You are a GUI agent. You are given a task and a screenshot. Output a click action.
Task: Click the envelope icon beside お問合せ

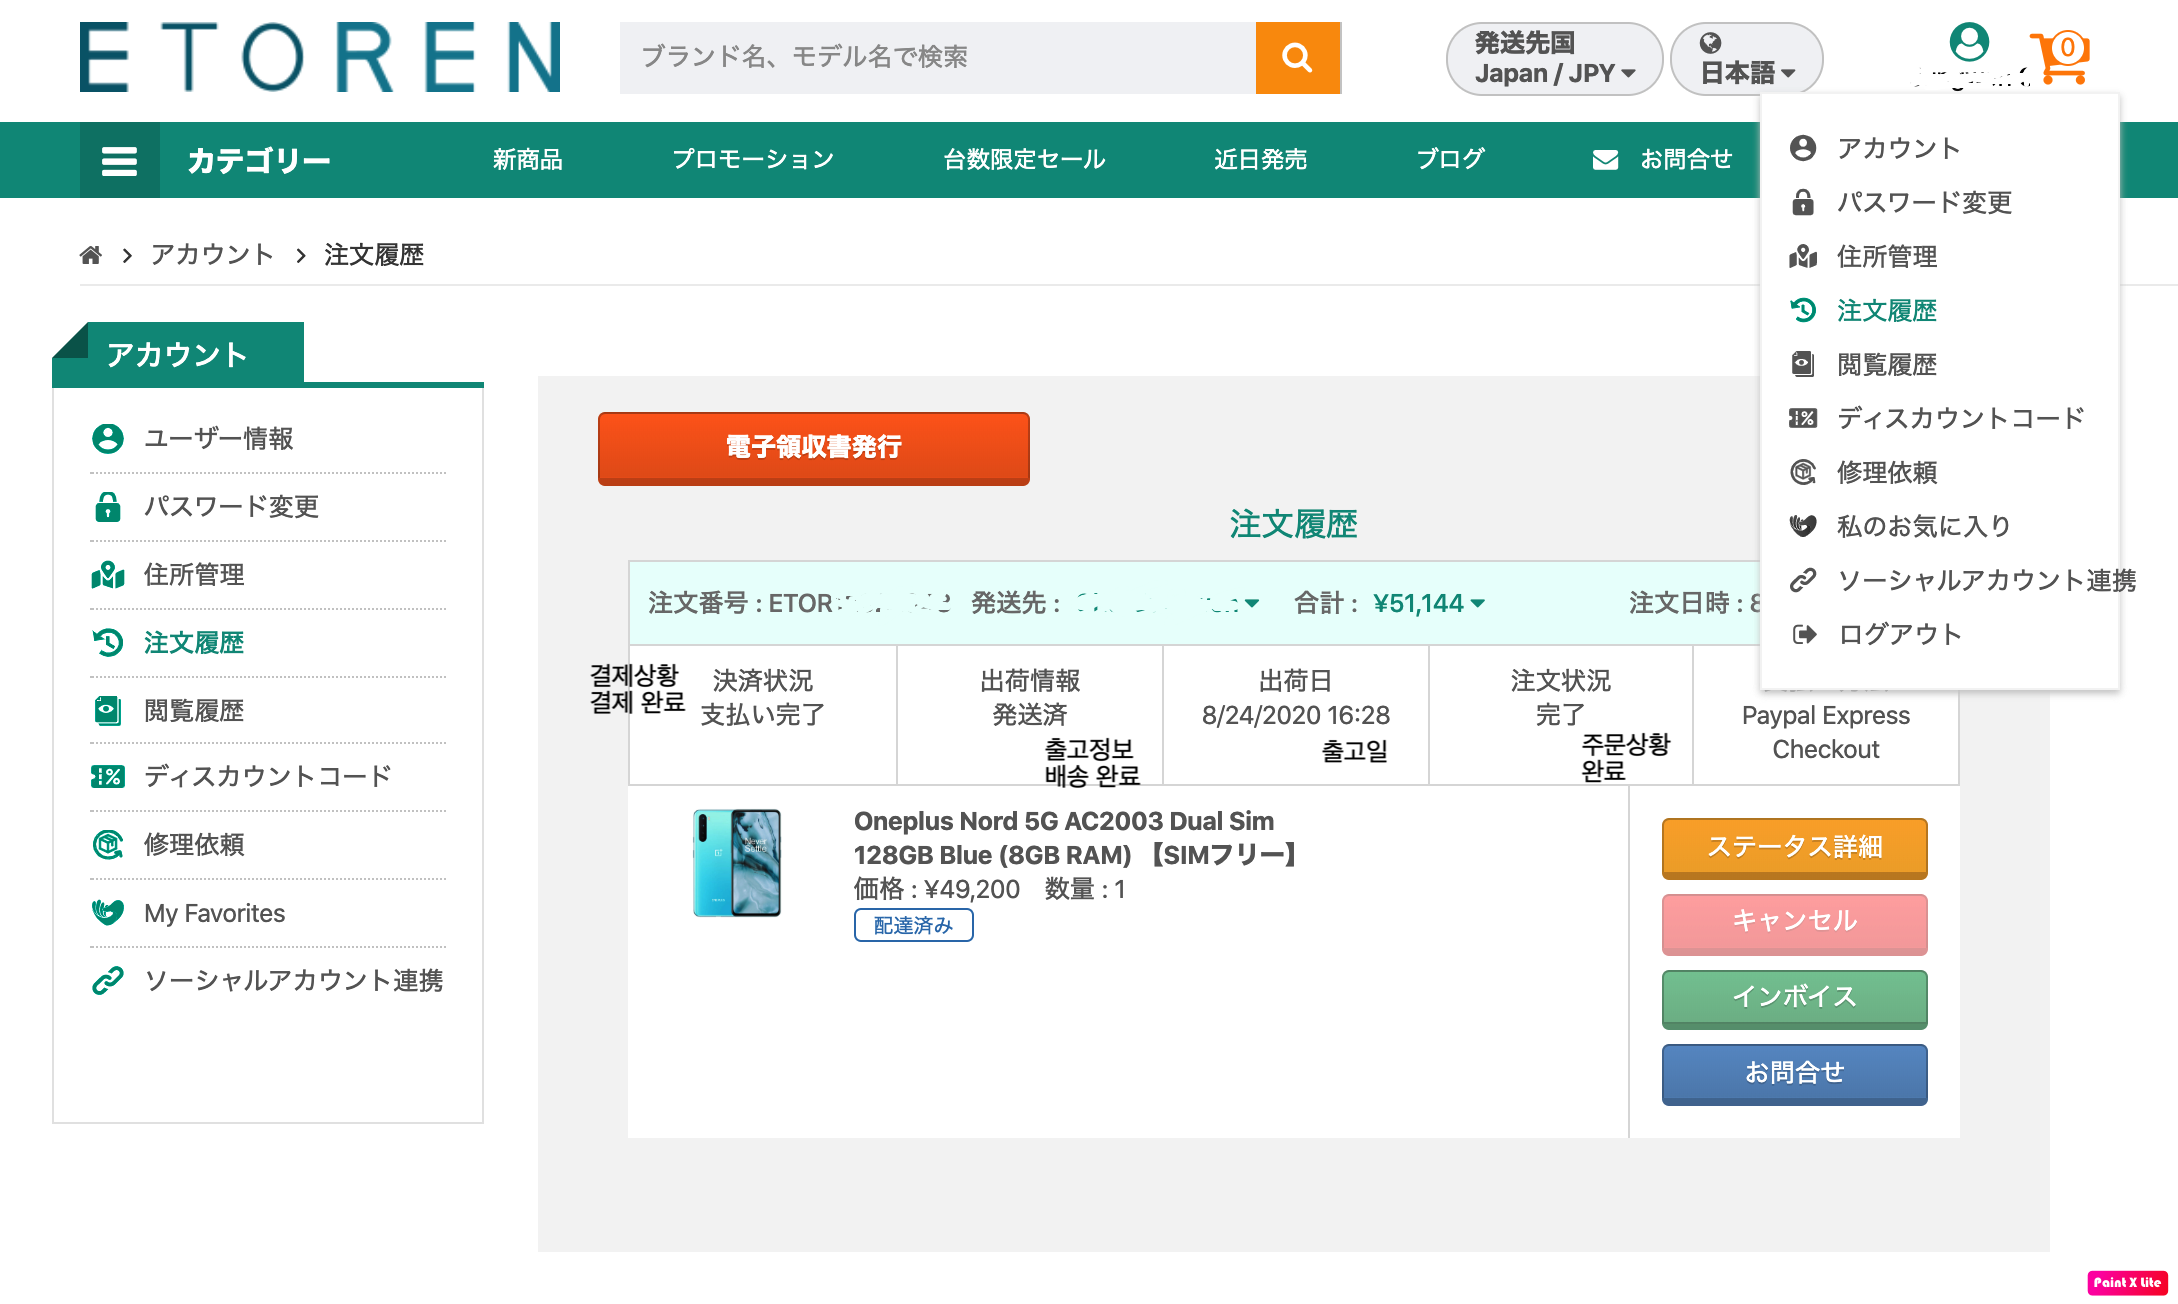pyautogui.click(x=1605, y=160)
